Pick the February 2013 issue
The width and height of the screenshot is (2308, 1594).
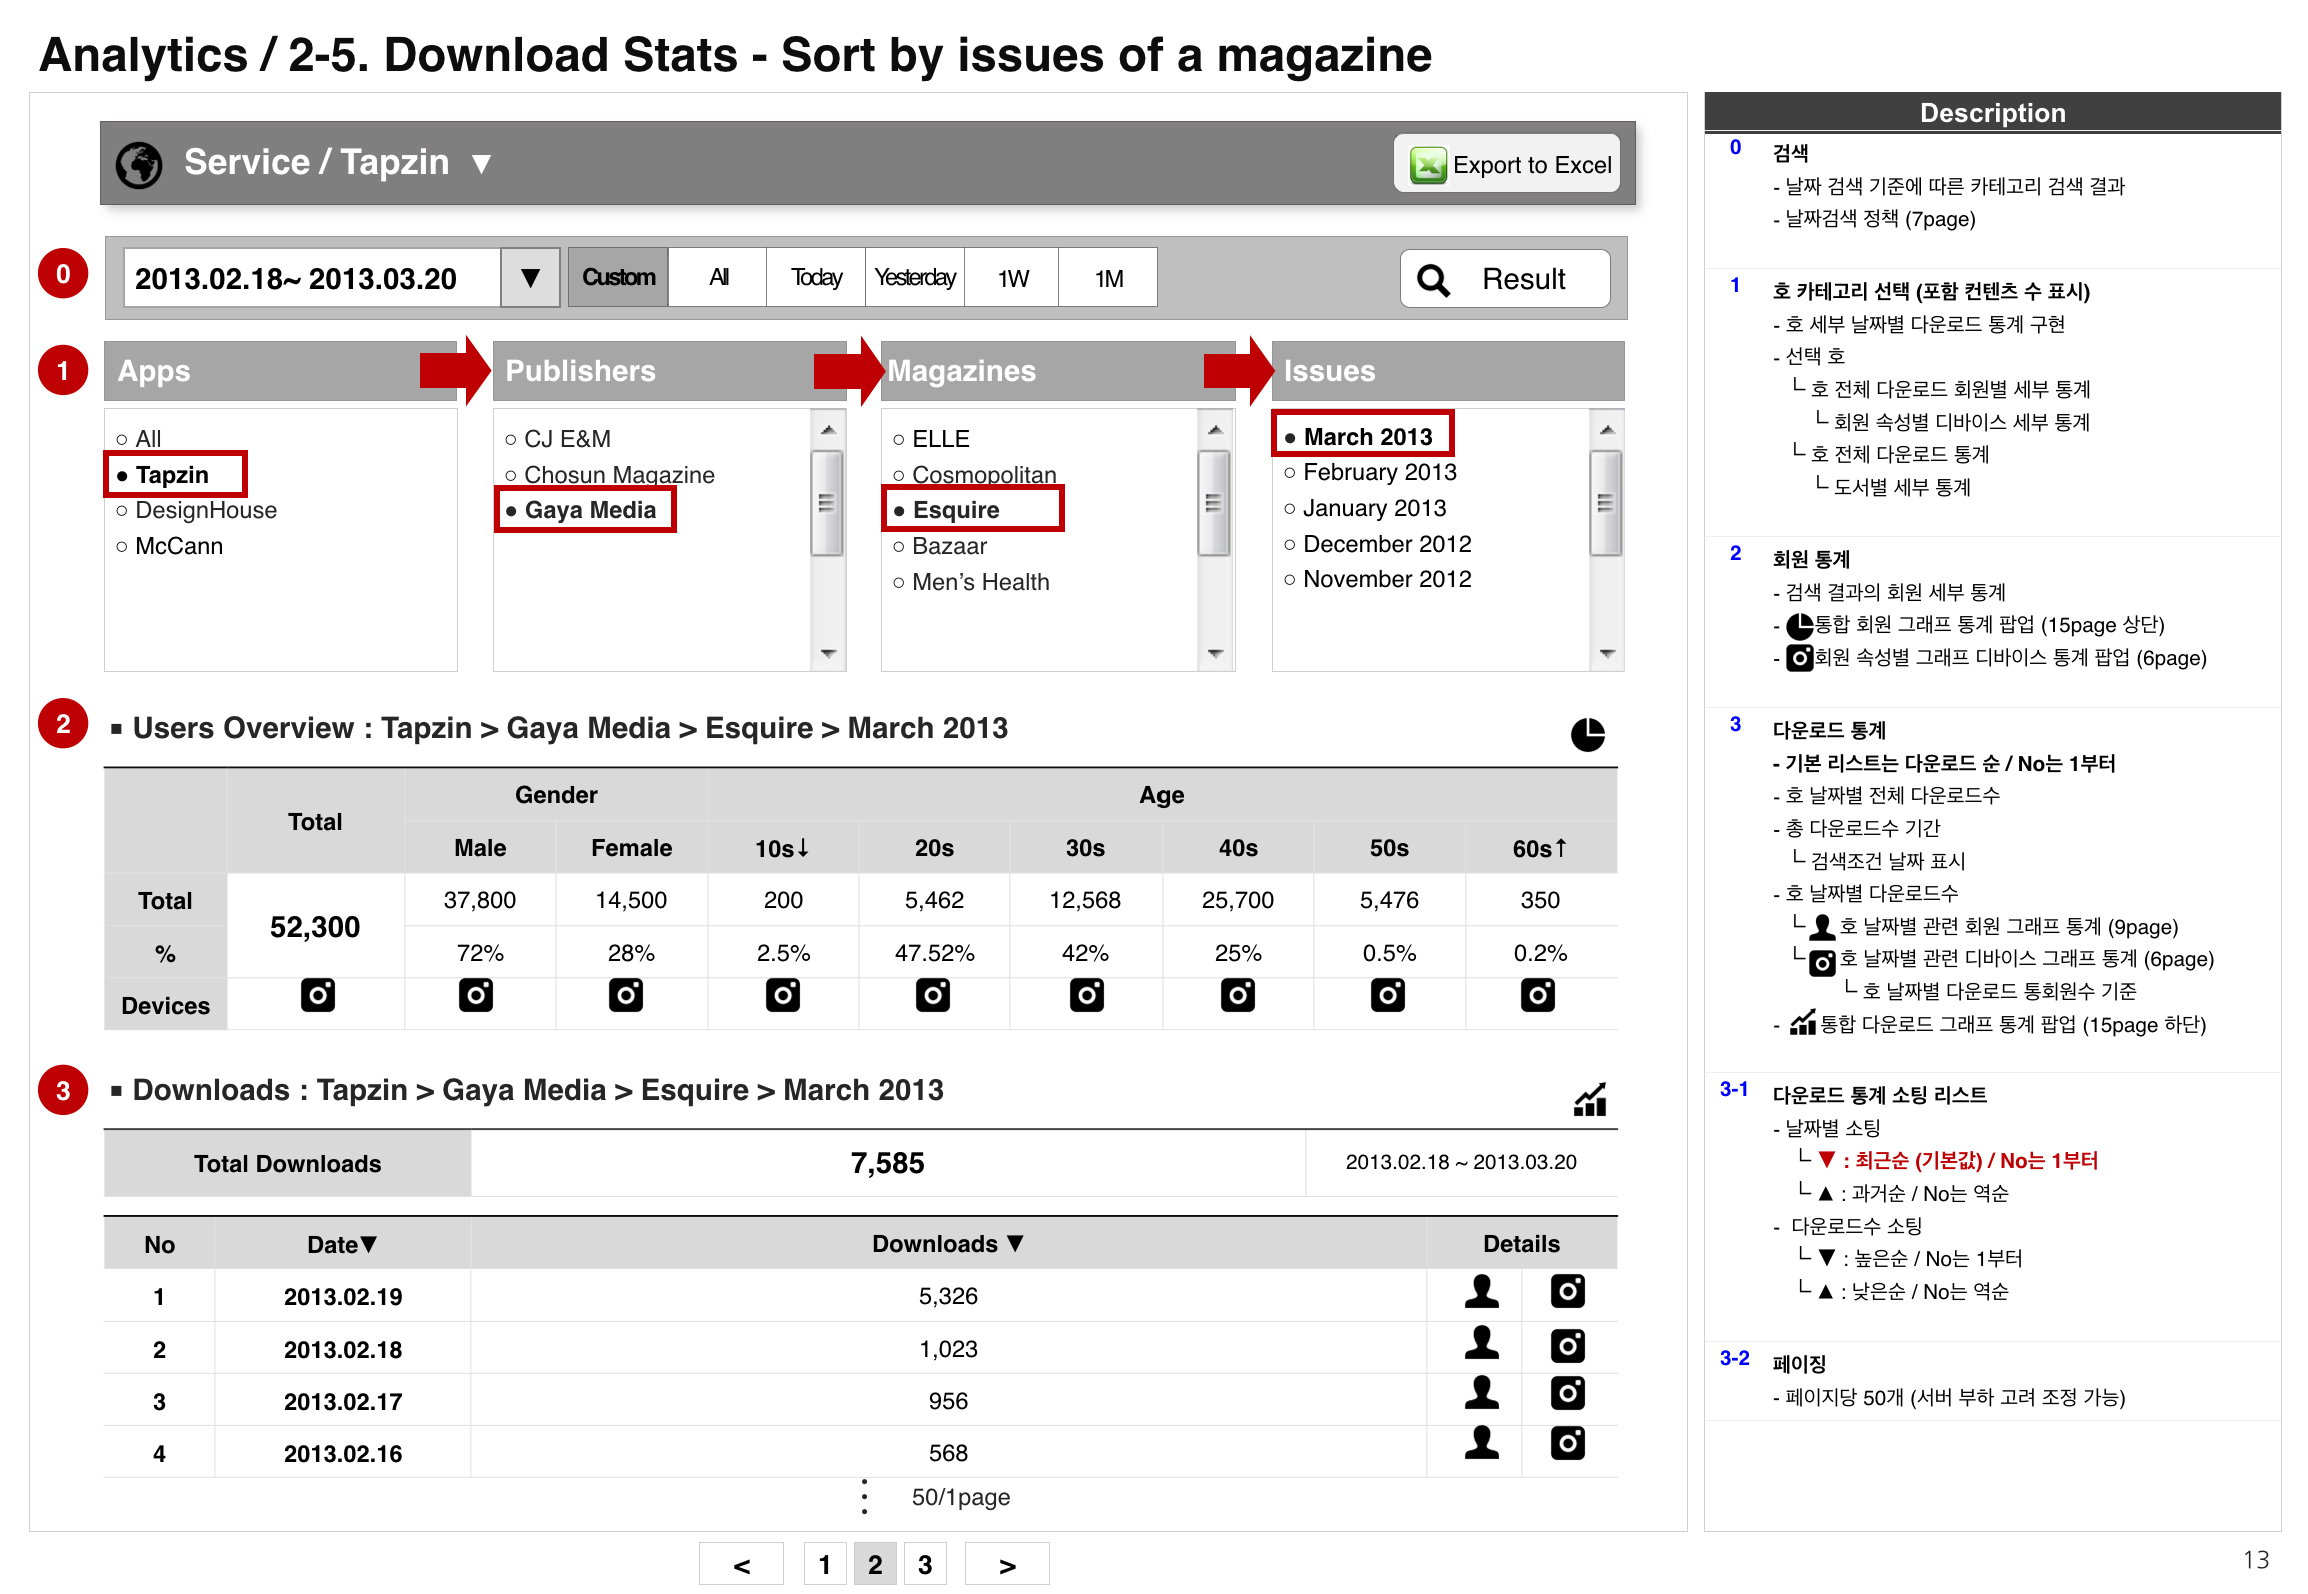click(x=1371, y=472)
